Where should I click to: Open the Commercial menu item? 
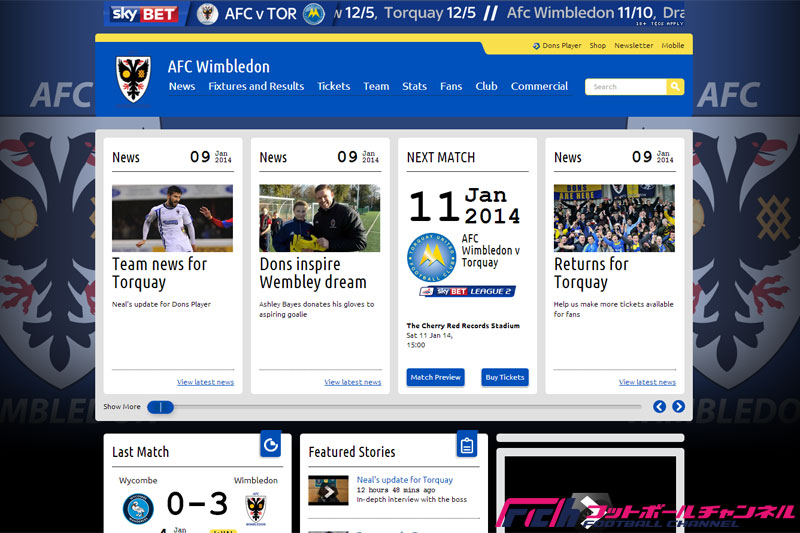(x=539, y=87)
